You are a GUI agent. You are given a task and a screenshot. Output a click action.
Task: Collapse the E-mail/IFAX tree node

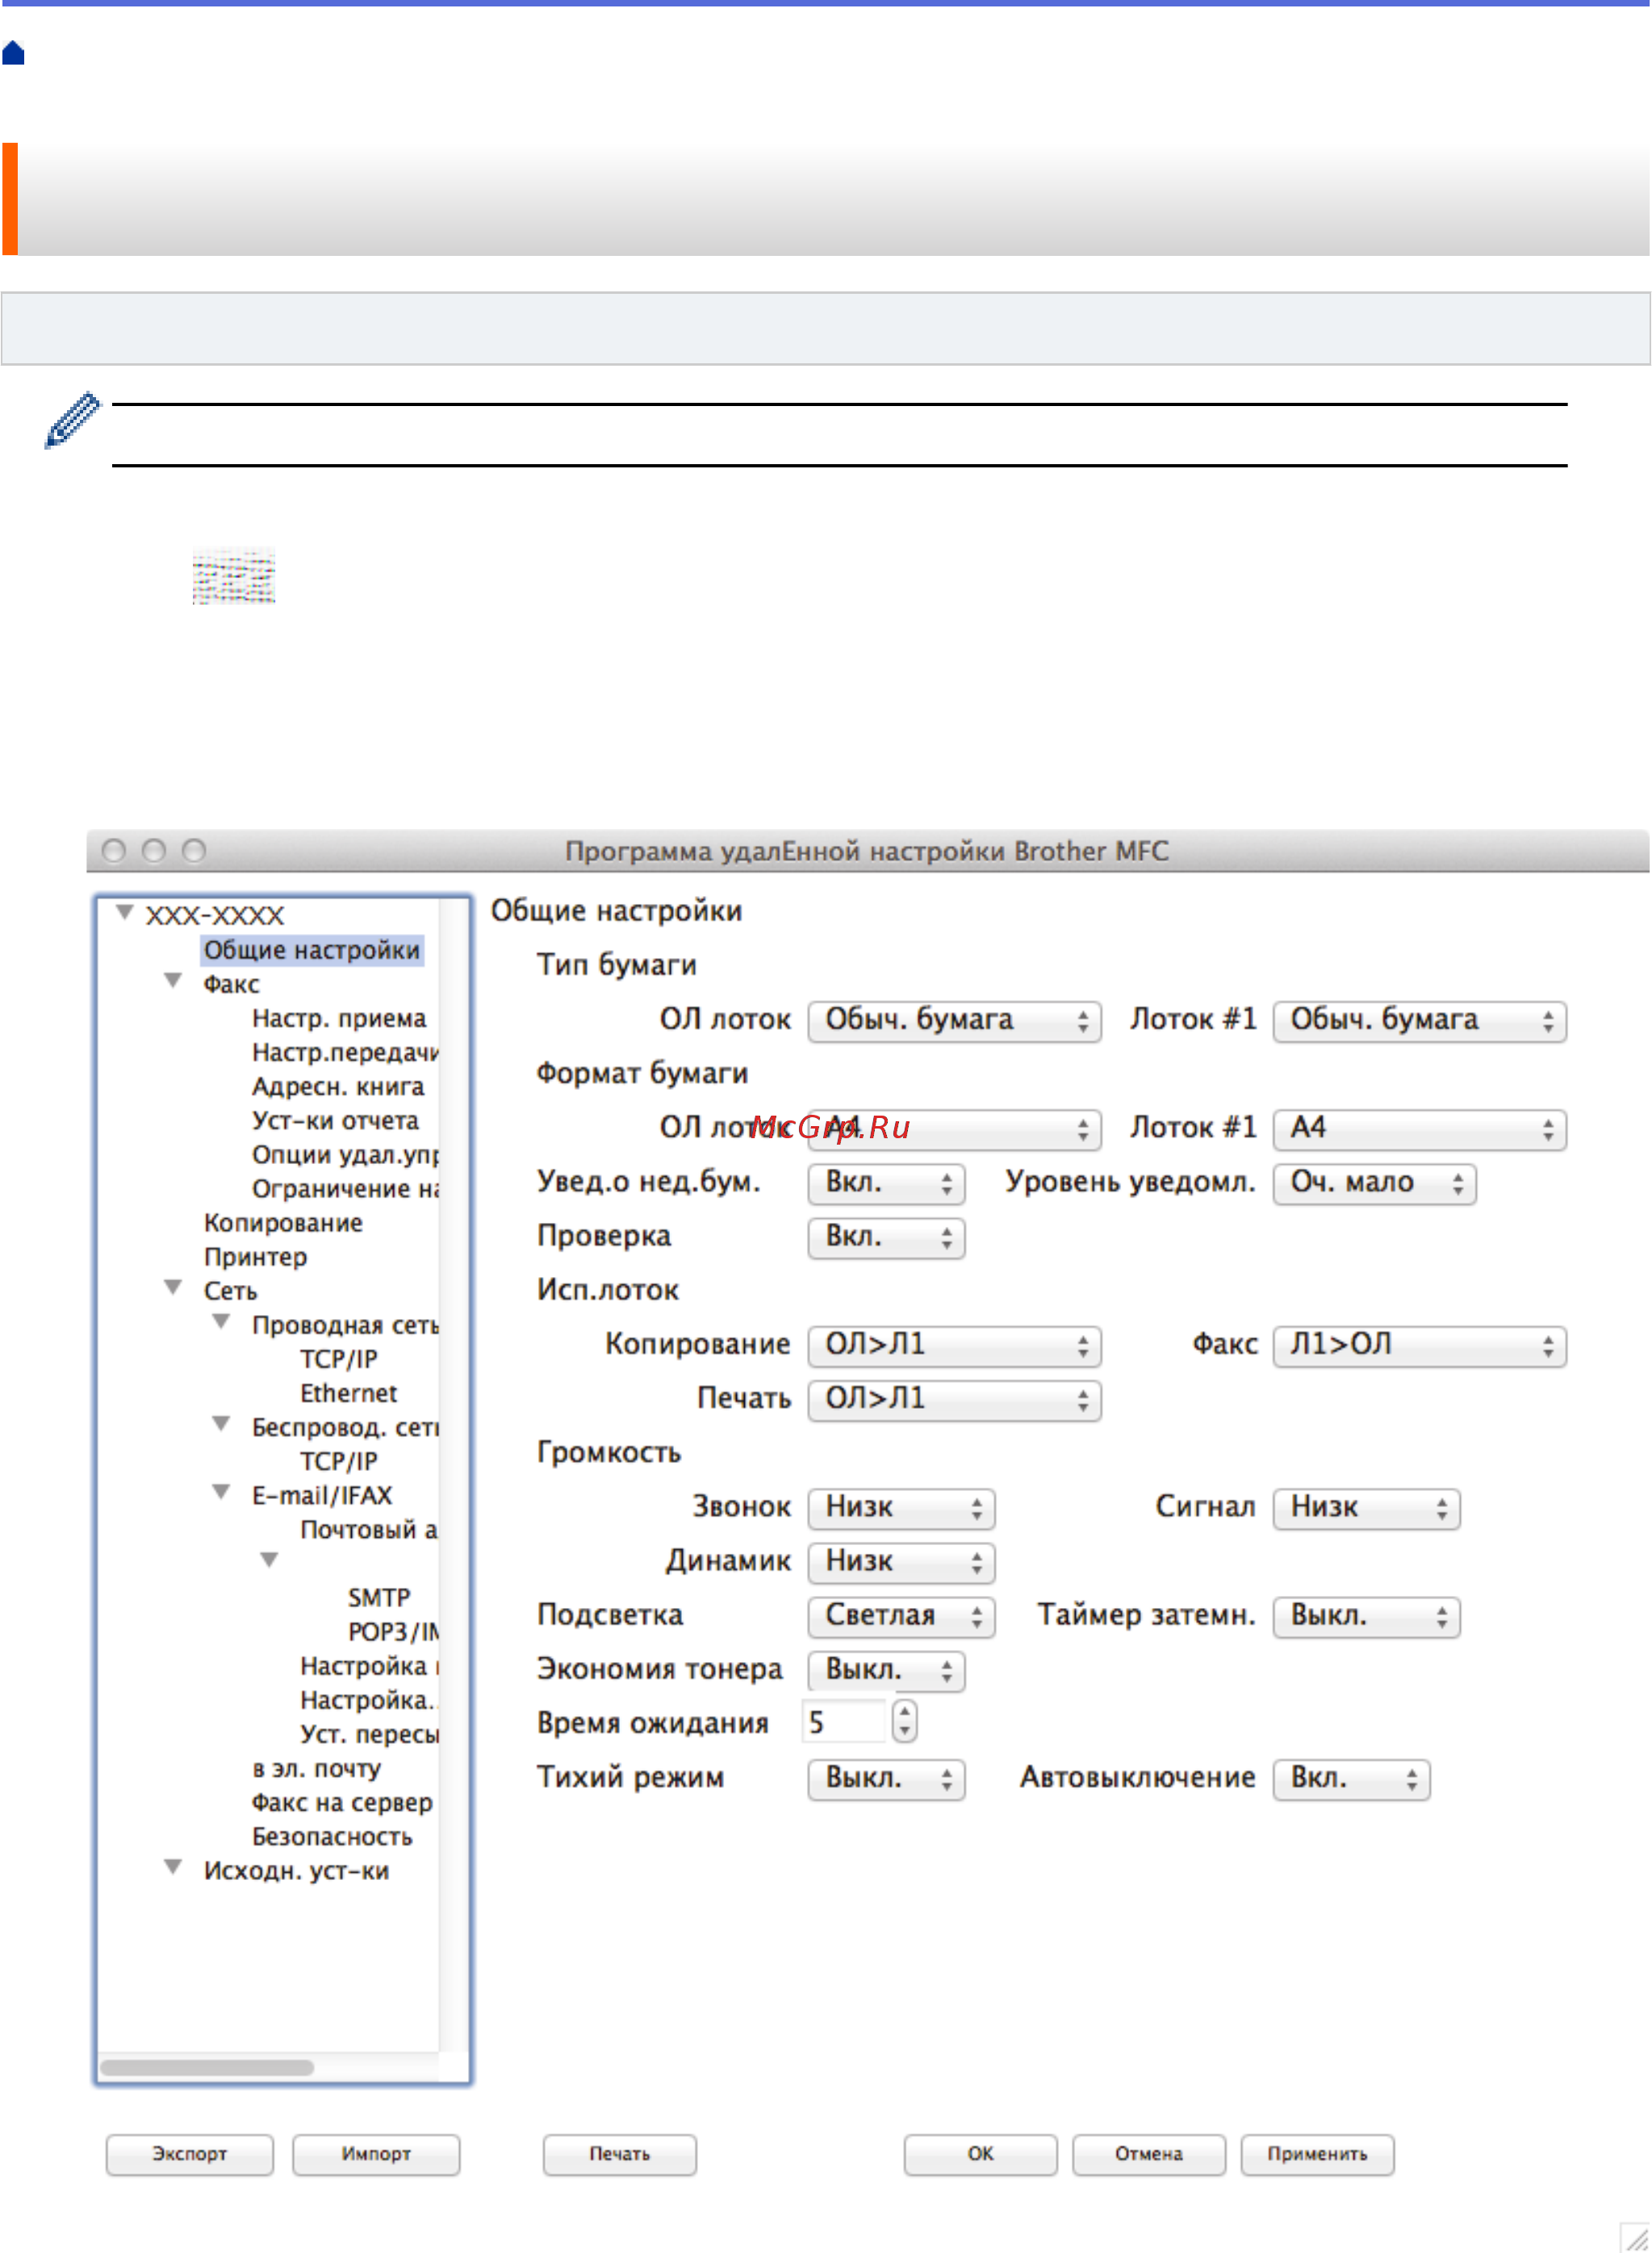(221, 1492)
